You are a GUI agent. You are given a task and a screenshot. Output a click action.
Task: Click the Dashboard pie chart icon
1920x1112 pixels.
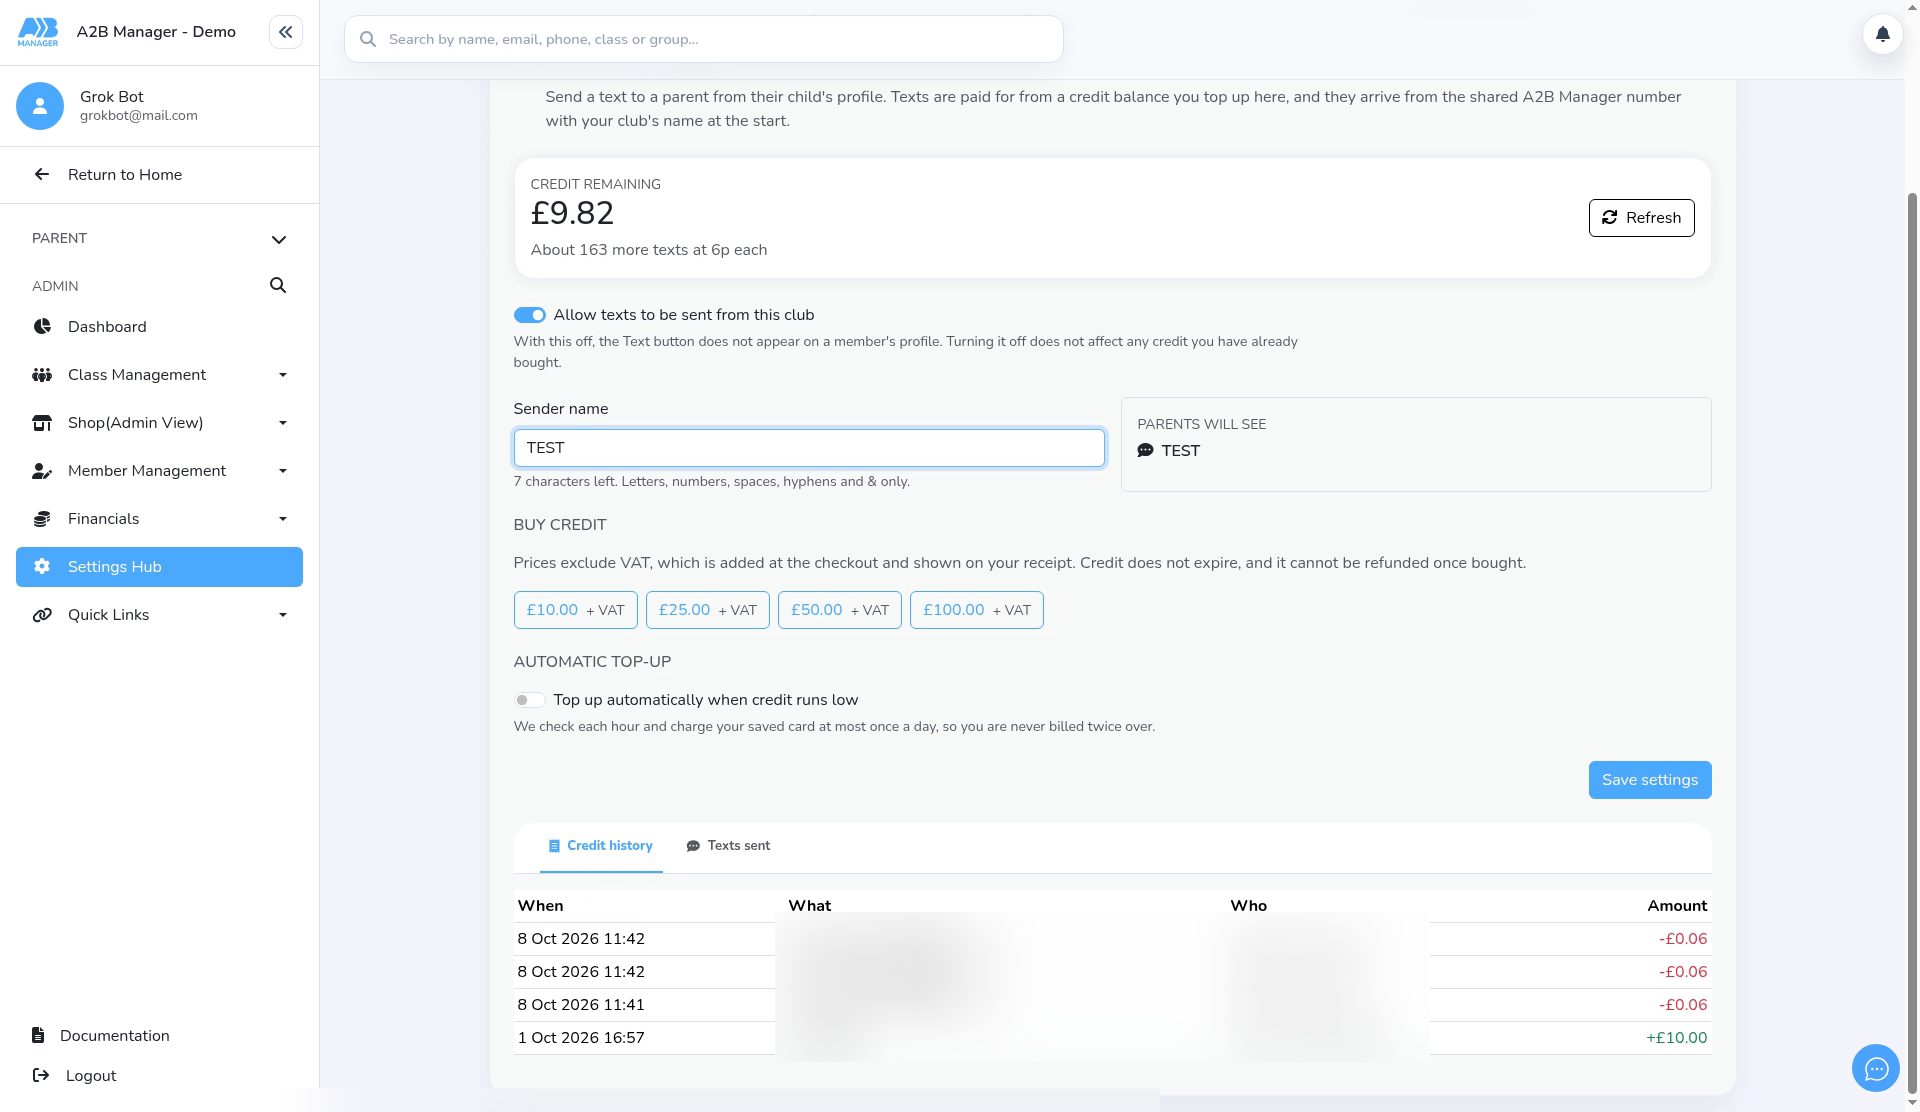(x=42, y=327)
